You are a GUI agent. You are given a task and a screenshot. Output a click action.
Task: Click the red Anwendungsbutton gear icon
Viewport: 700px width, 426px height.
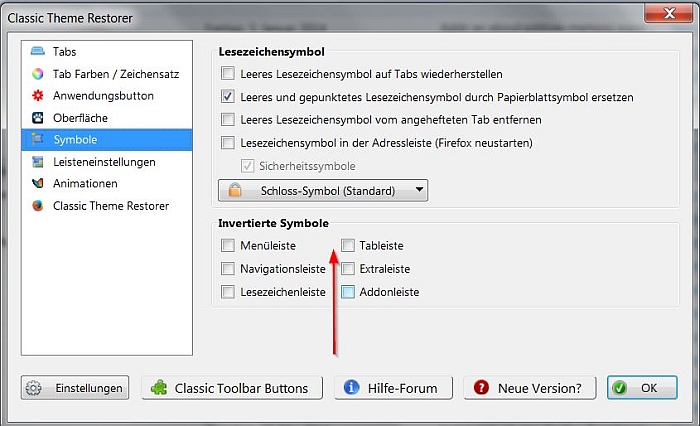pos(38,96)
